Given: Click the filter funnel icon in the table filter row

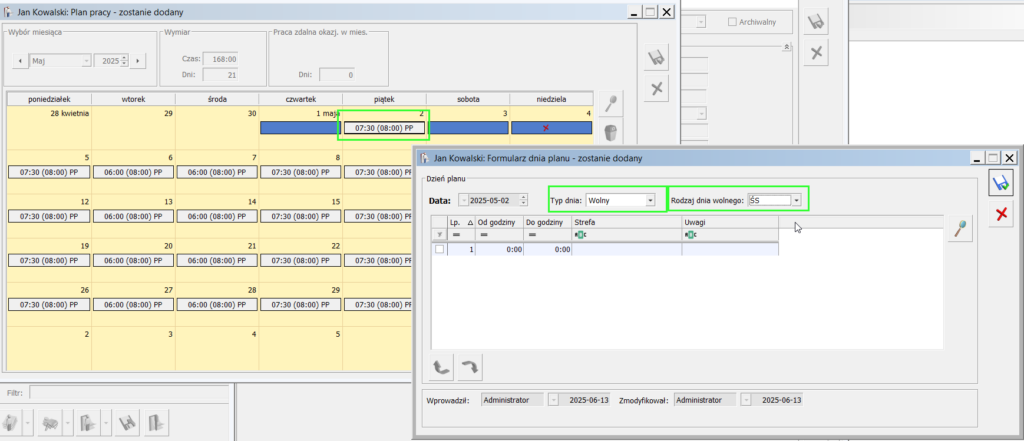Looking at the screenshot, I should click(439, 235).
